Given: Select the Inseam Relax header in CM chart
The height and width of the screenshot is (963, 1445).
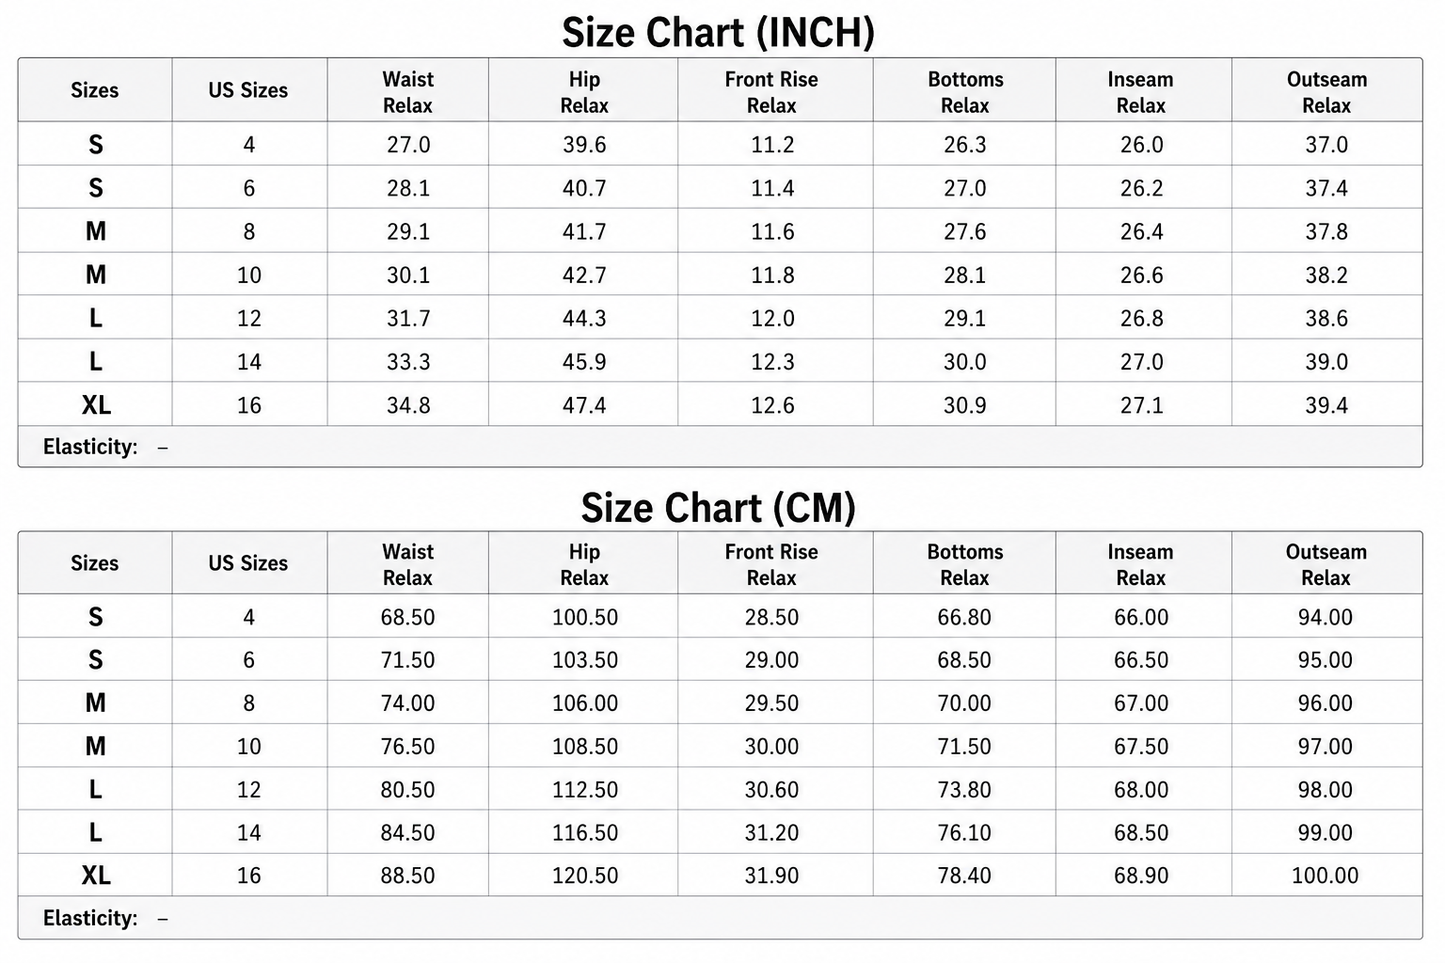Looking at the screenshot, I should 1140,565.
